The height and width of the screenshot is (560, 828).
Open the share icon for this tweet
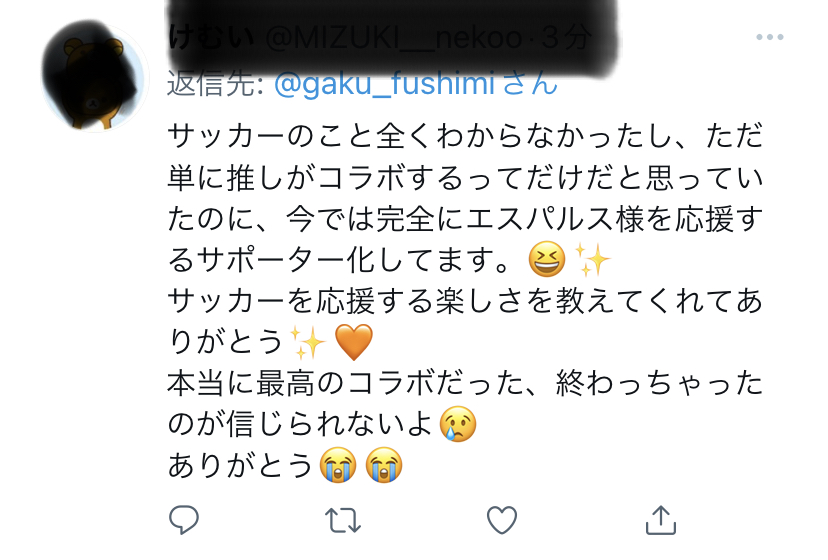point(660,519)
